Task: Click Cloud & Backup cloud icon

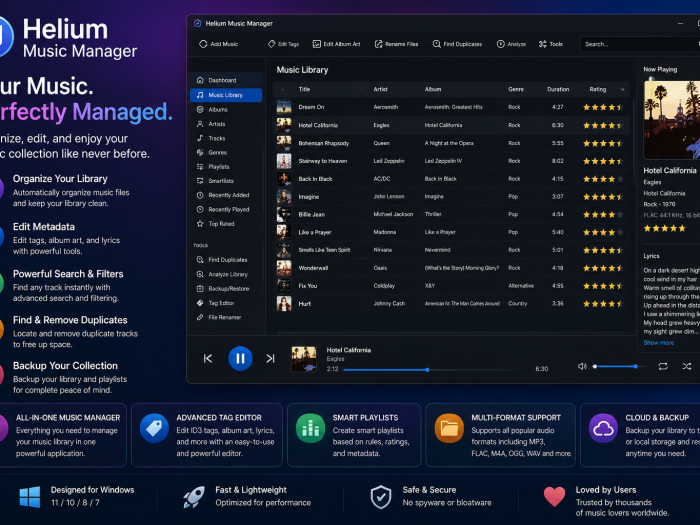Action: click(603, 428)
